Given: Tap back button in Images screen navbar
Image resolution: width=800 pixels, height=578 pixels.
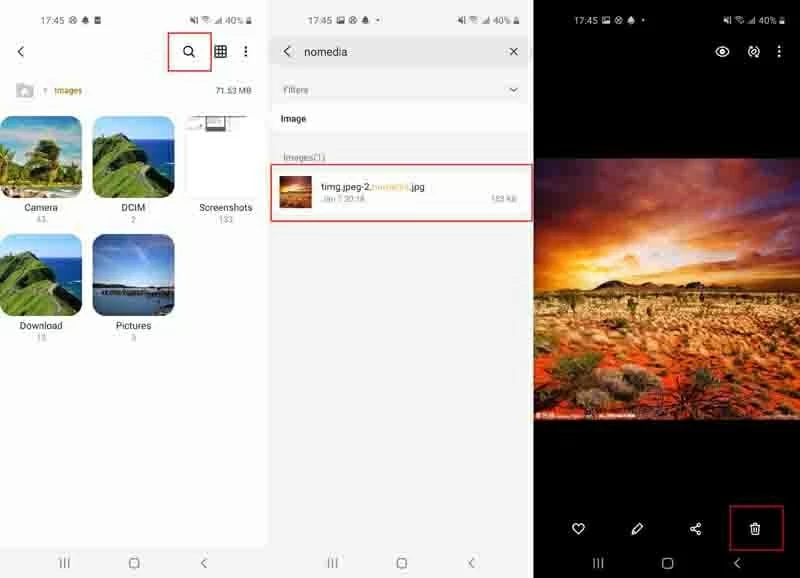Looking at the screenshot, I should (204, 563).
